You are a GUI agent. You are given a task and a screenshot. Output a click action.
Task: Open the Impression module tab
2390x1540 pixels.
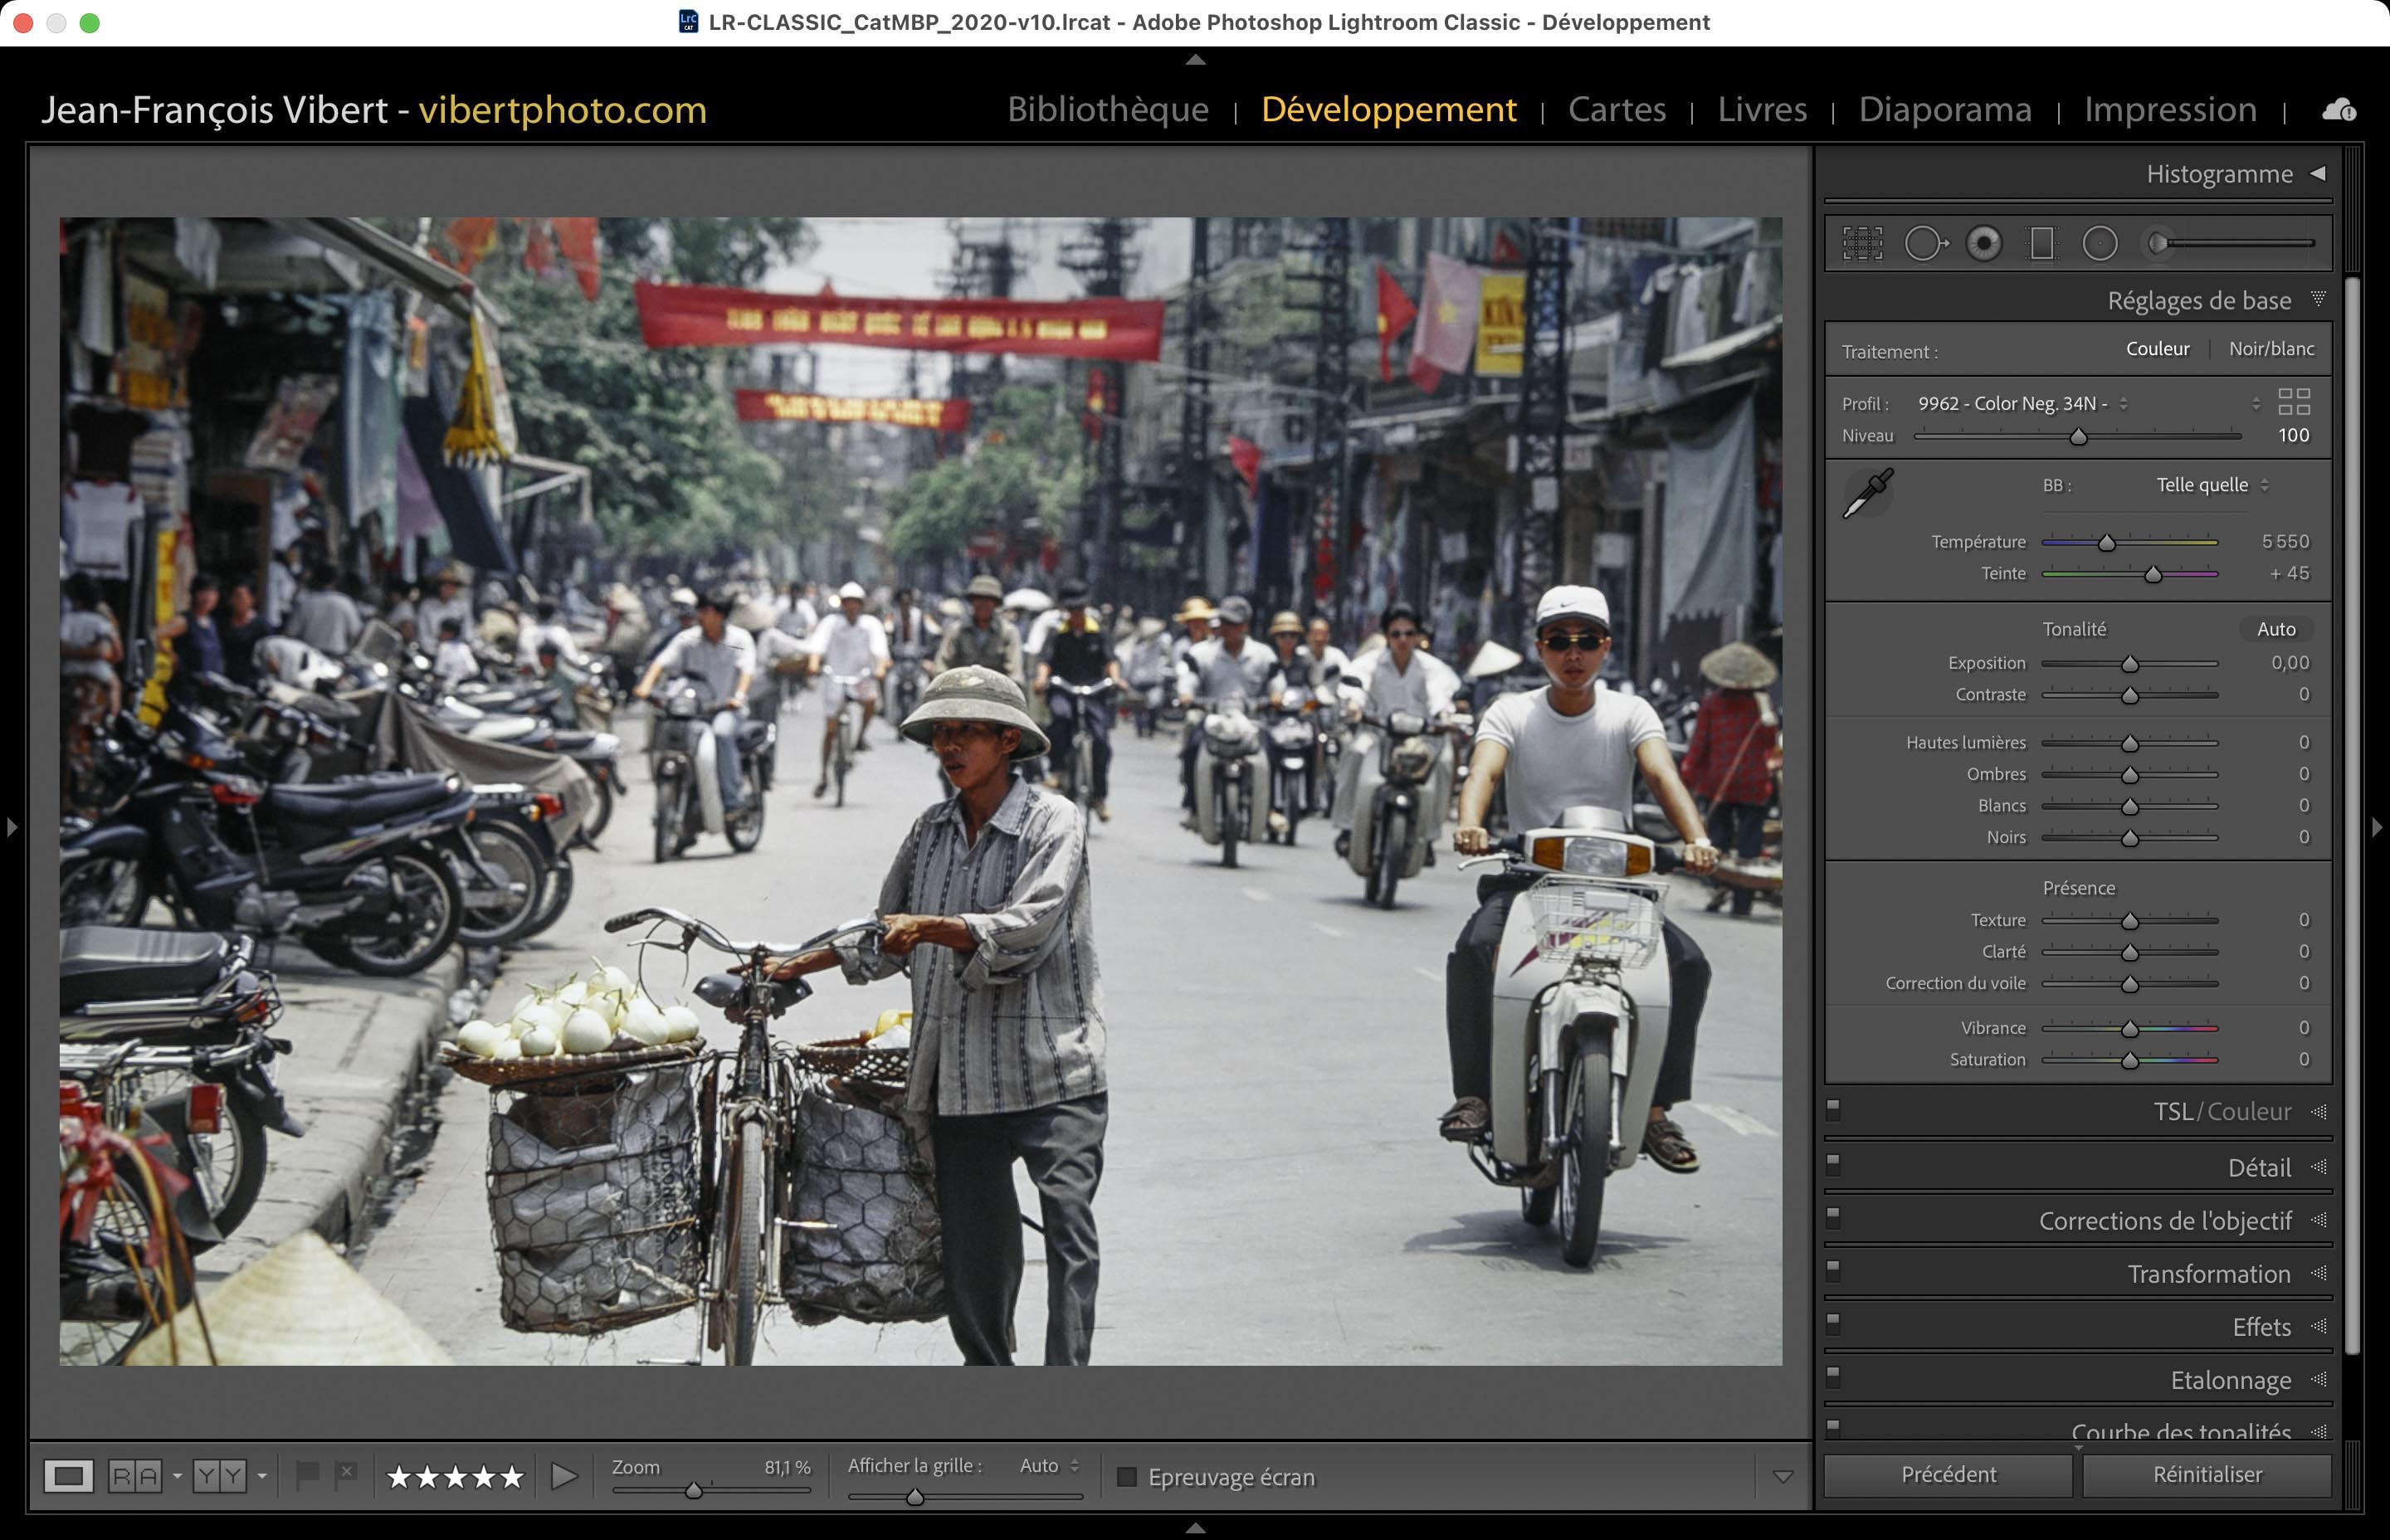2170,109
